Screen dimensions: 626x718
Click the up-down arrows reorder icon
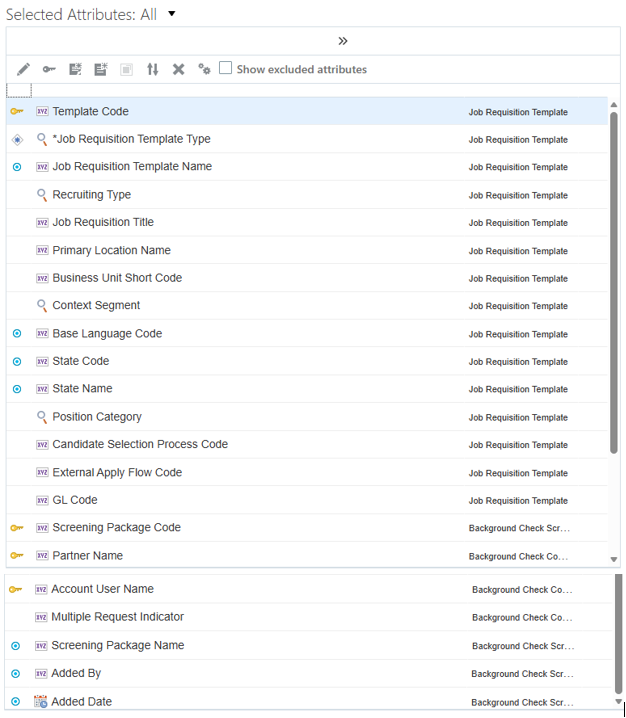152,70
